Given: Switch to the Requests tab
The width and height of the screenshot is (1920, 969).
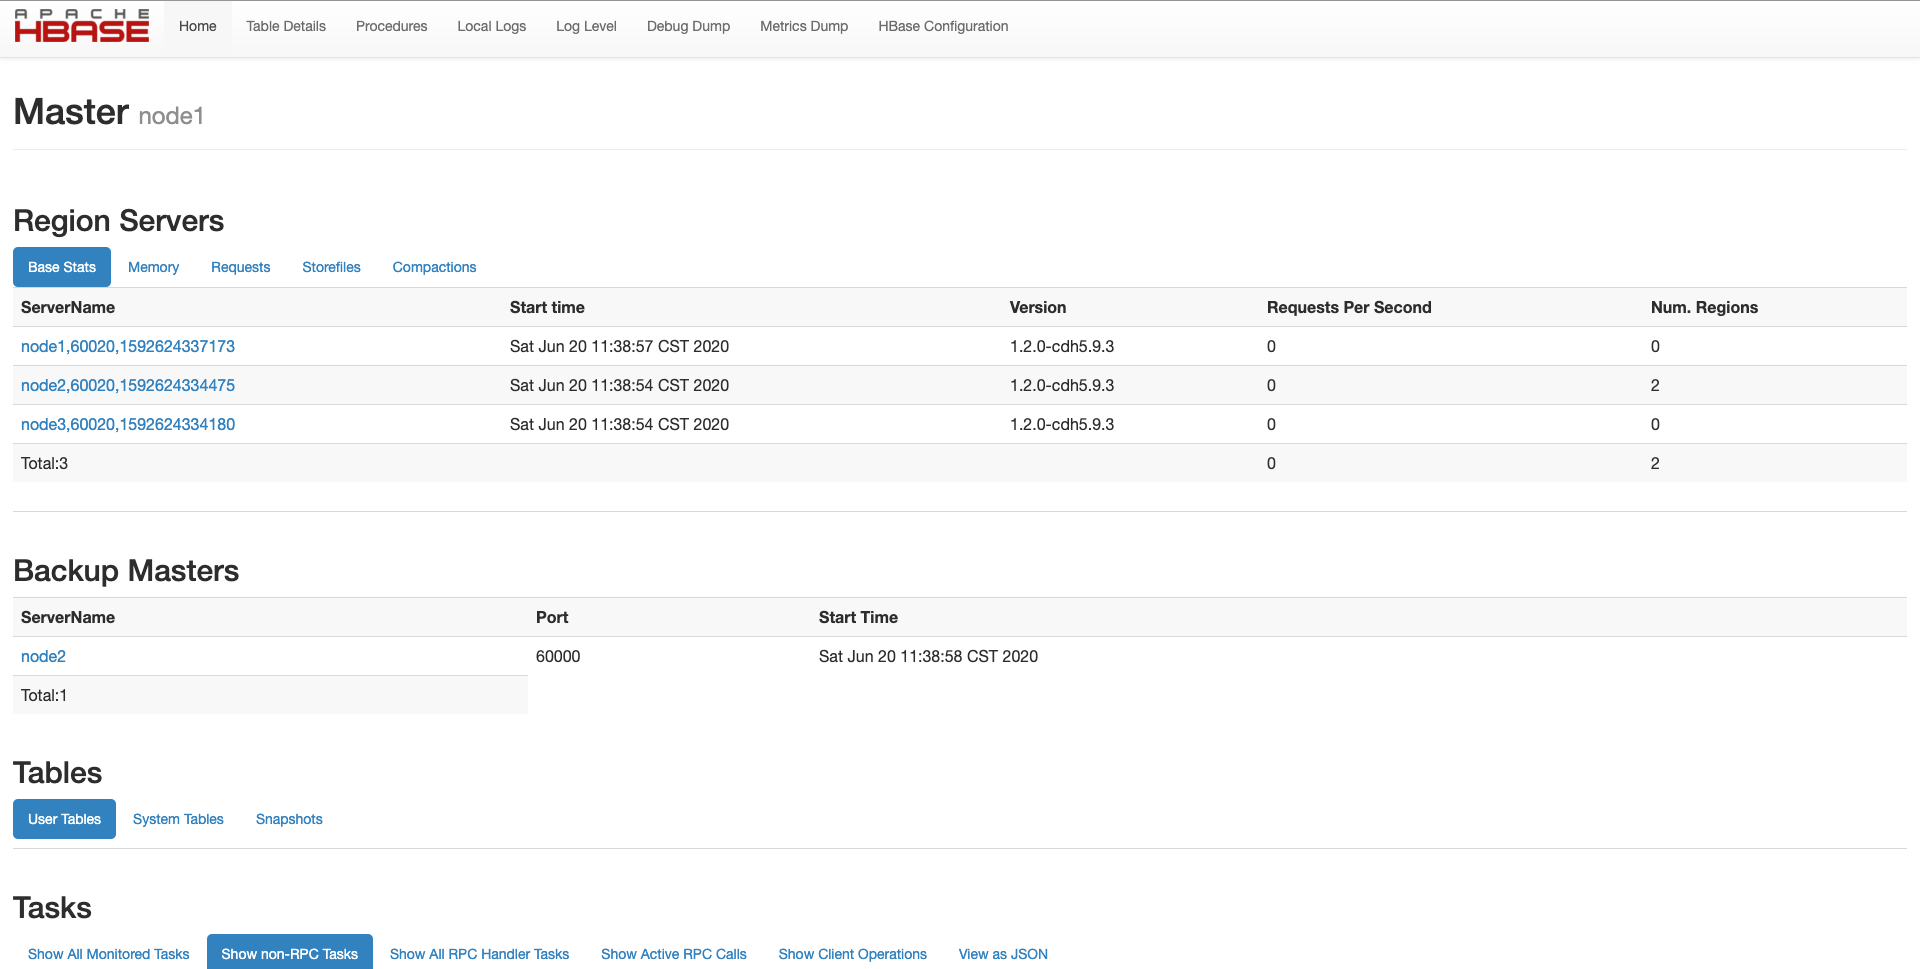Looking at the screenshot, I should point(240,267).
